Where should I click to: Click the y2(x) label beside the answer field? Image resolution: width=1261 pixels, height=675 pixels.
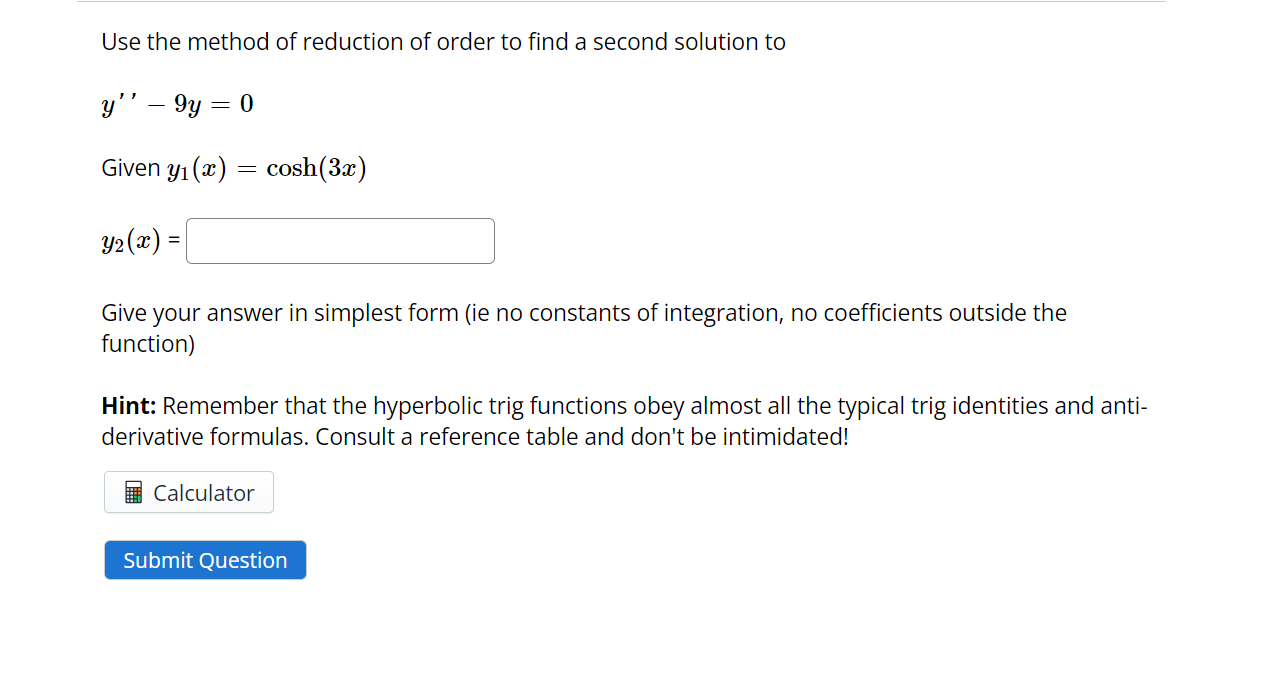tap(130, 240)
